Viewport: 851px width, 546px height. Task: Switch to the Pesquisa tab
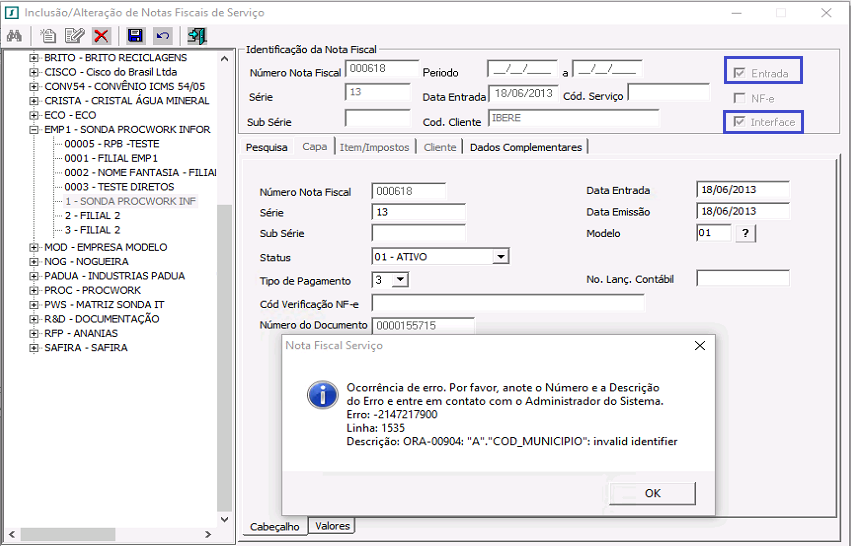[266, 147]
